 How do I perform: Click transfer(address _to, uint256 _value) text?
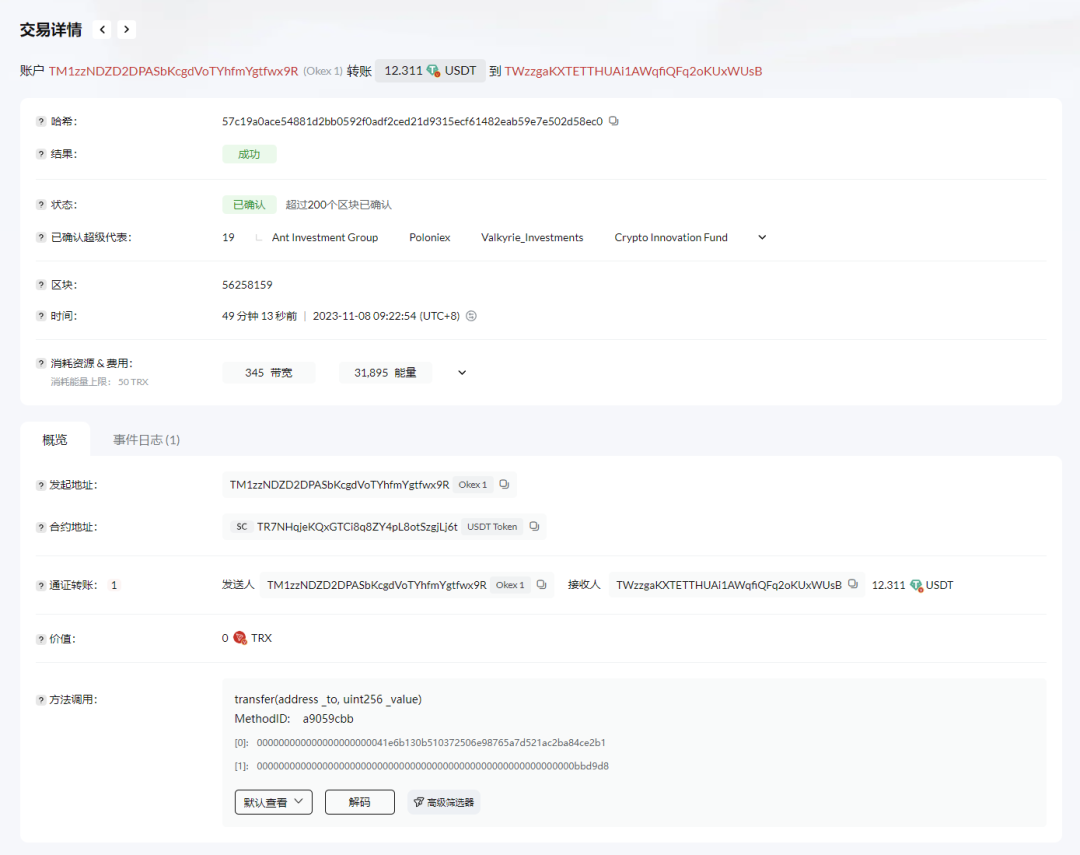point(328,699)
